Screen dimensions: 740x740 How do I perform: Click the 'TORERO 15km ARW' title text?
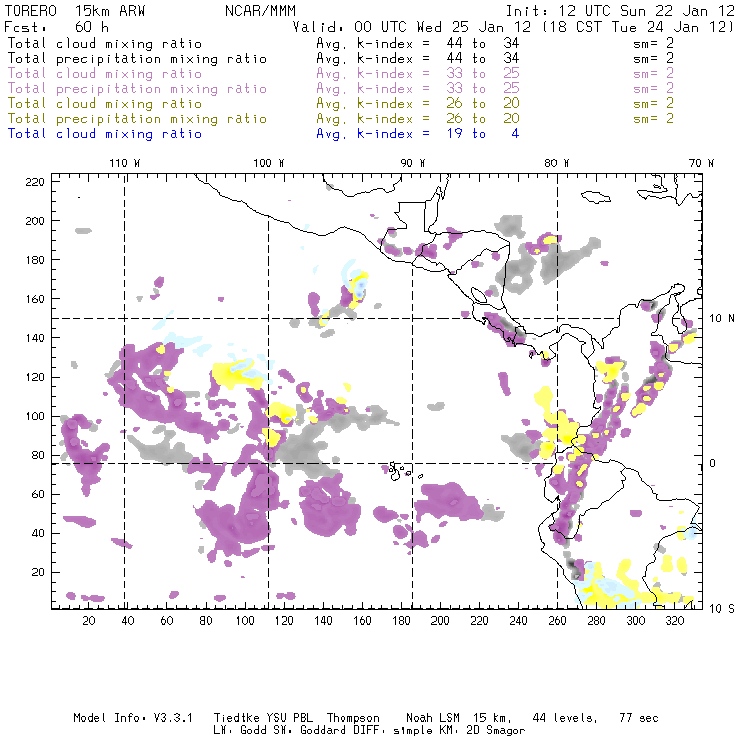click(x=75, y=11)
